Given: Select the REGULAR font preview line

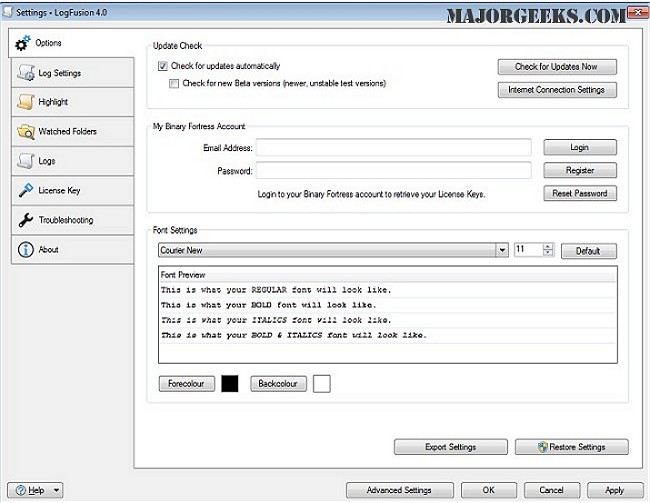Looking at the screenshot, I should click(388, 290).
